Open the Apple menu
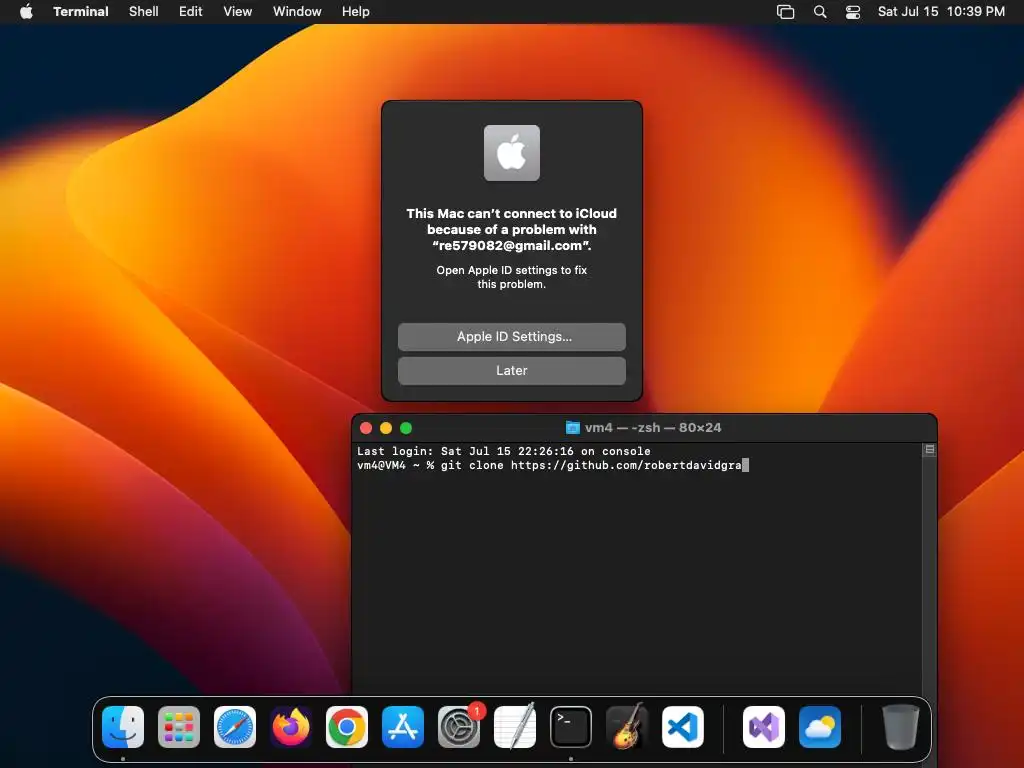The width and height of the screenshot is (1024, 768). 26,11
